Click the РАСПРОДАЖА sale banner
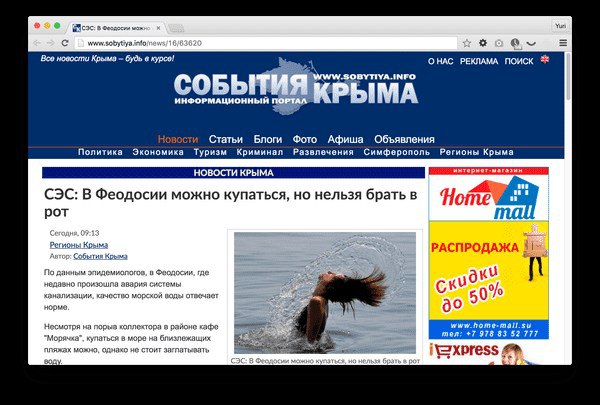 click(489, 270)
